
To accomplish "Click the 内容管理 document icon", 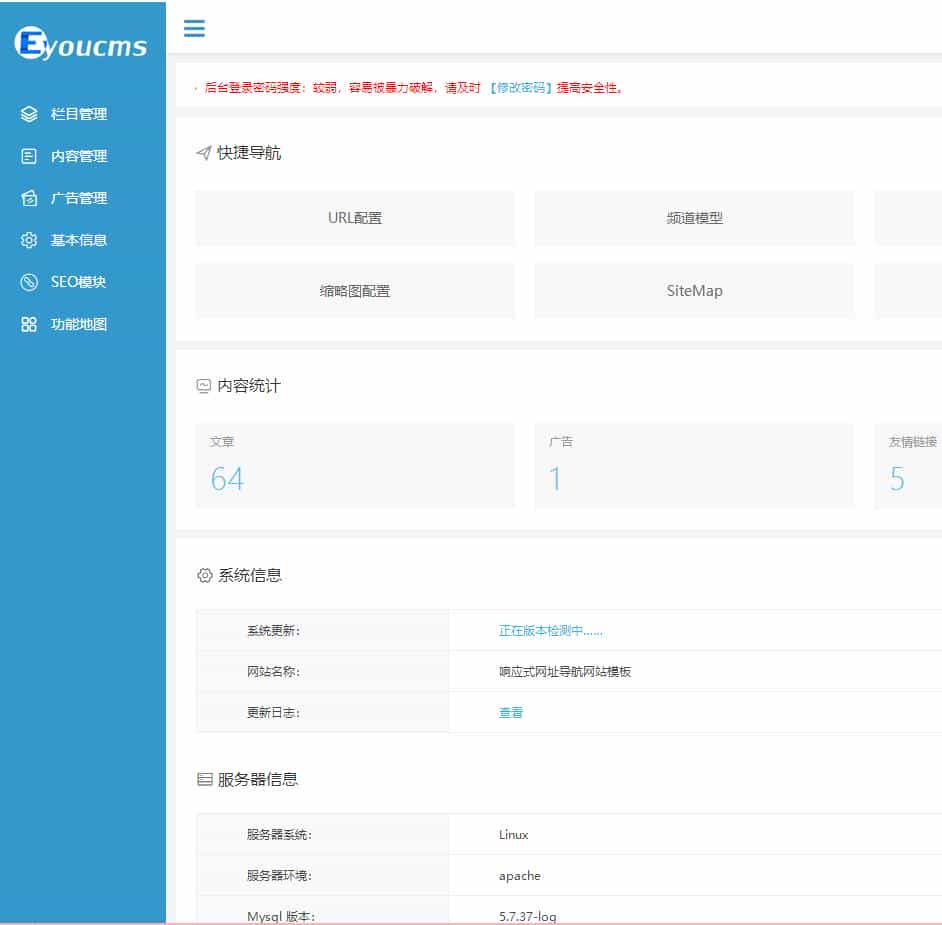I will pos(29,156).
